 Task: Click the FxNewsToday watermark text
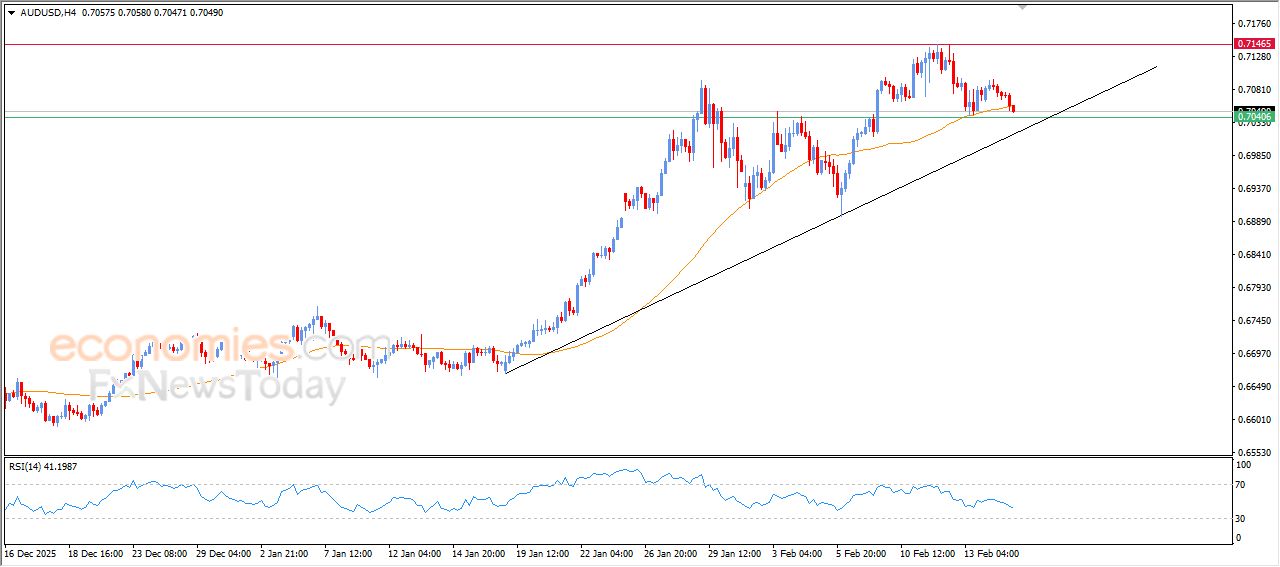(x=215, y=384)
